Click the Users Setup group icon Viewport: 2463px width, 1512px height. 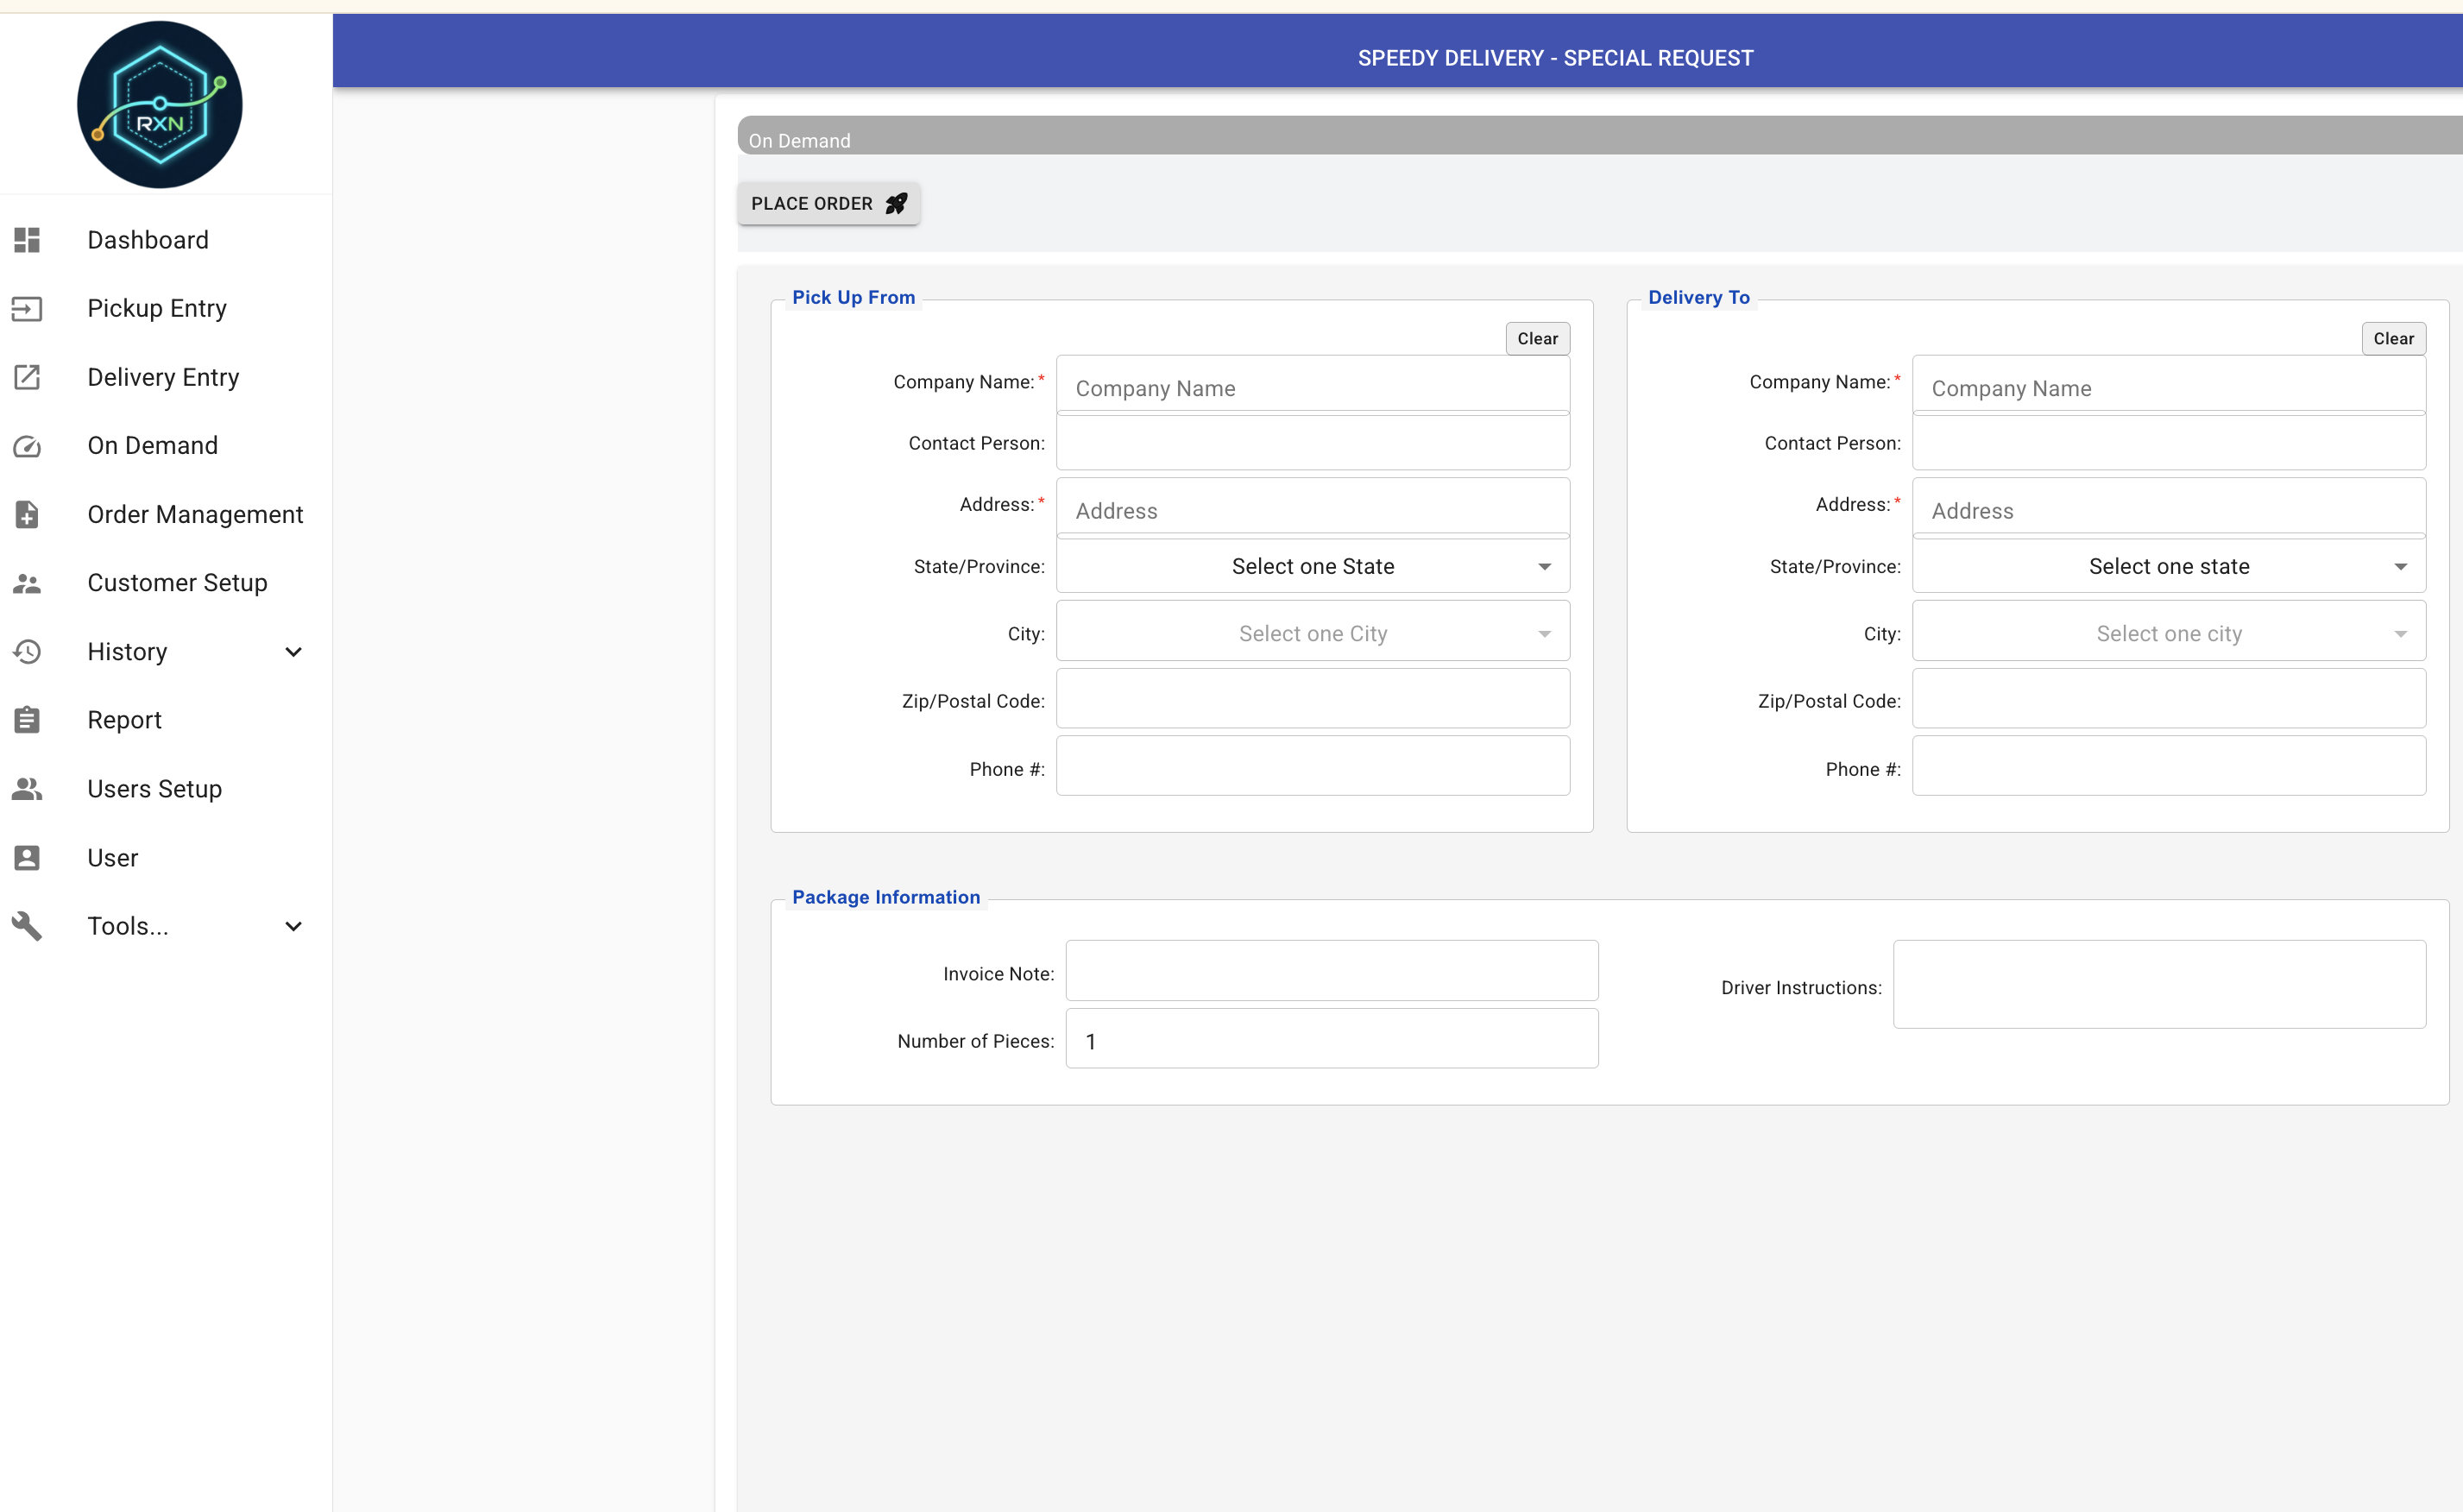coord(27,789)
